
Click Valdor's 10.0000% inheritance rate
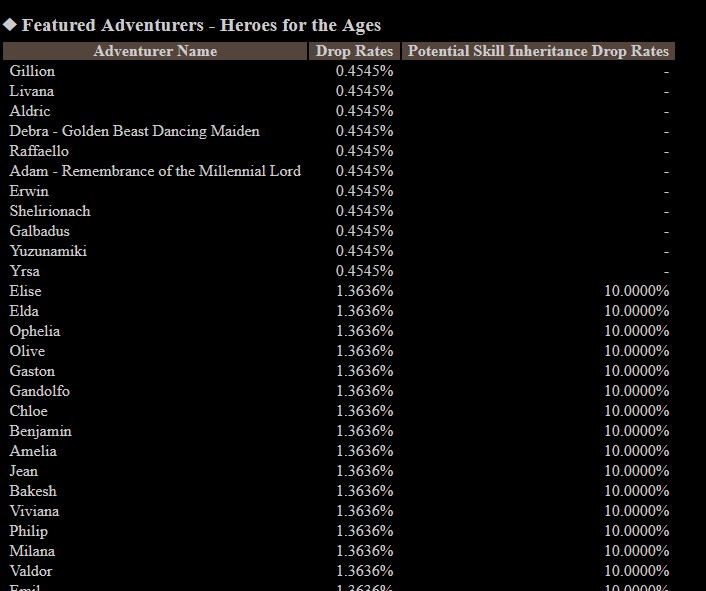[x=637, y=571]
